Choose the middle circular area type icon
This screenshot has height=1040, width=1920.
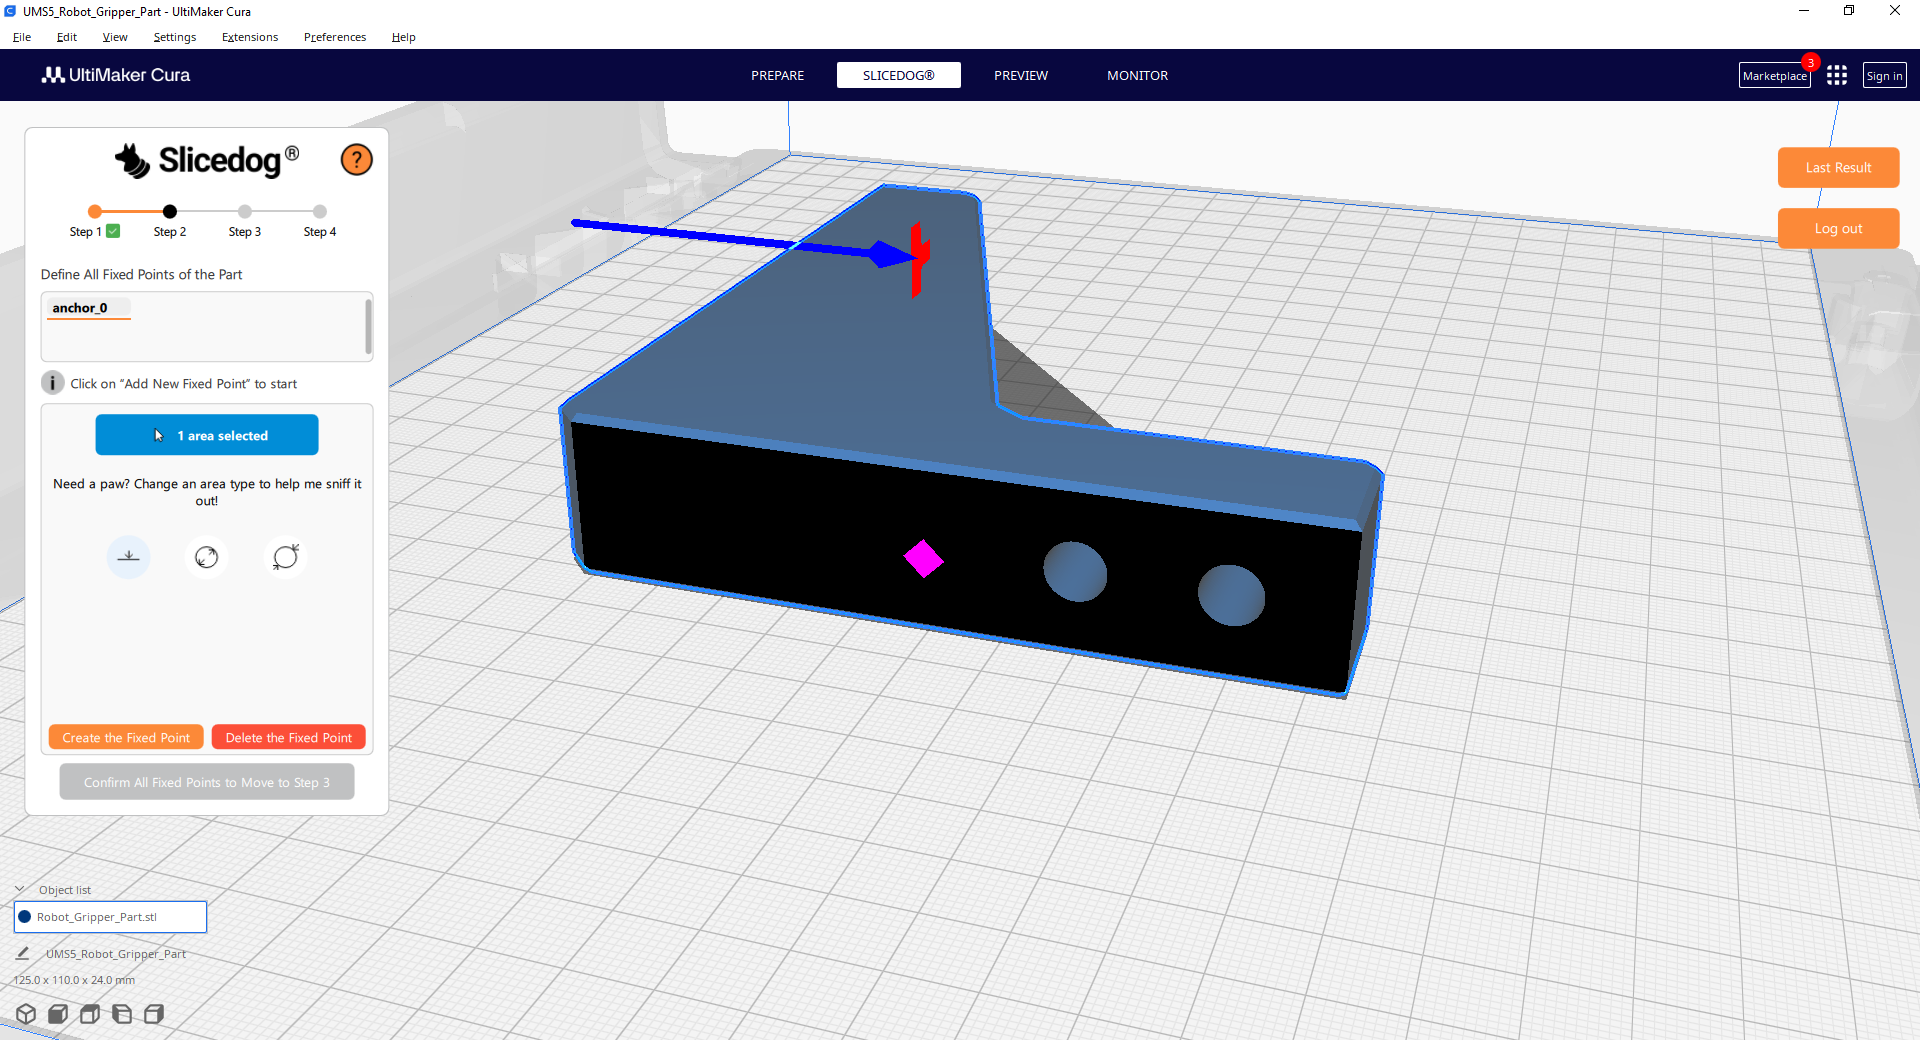(x=206, y=557)
